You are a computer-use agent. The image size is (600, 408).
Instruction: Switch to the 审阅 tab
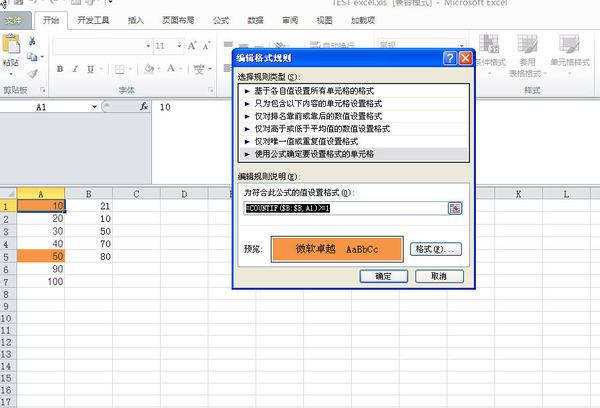tap(290, 20)
